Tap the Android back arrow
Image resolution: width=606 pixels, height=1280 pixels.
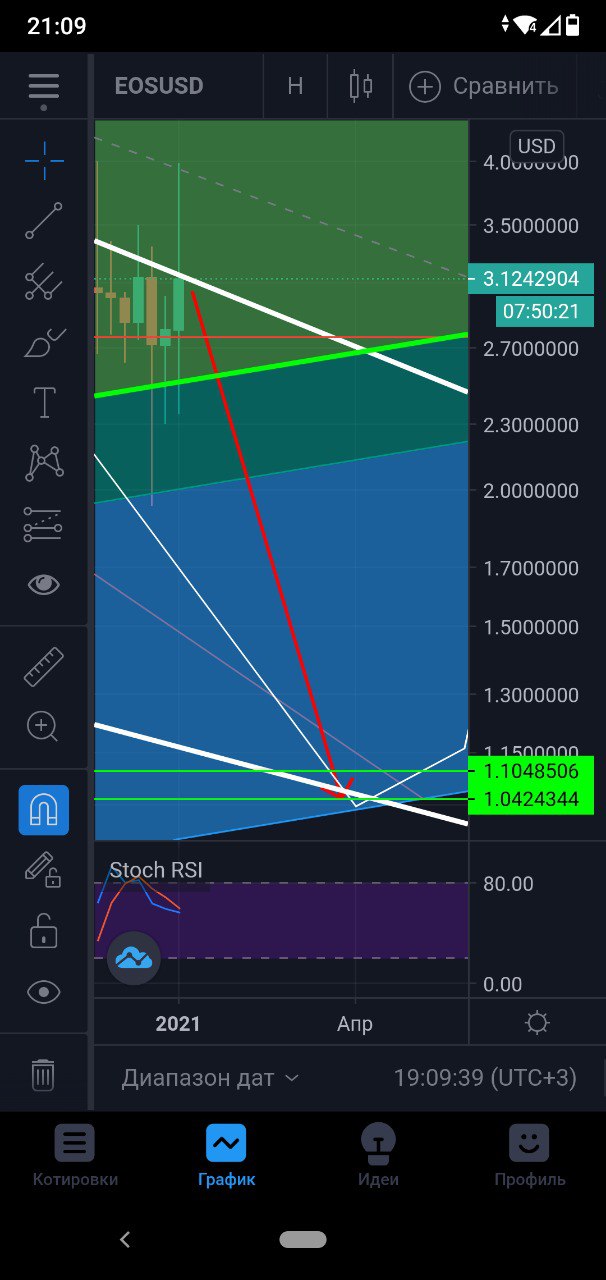click(125, 1240)
